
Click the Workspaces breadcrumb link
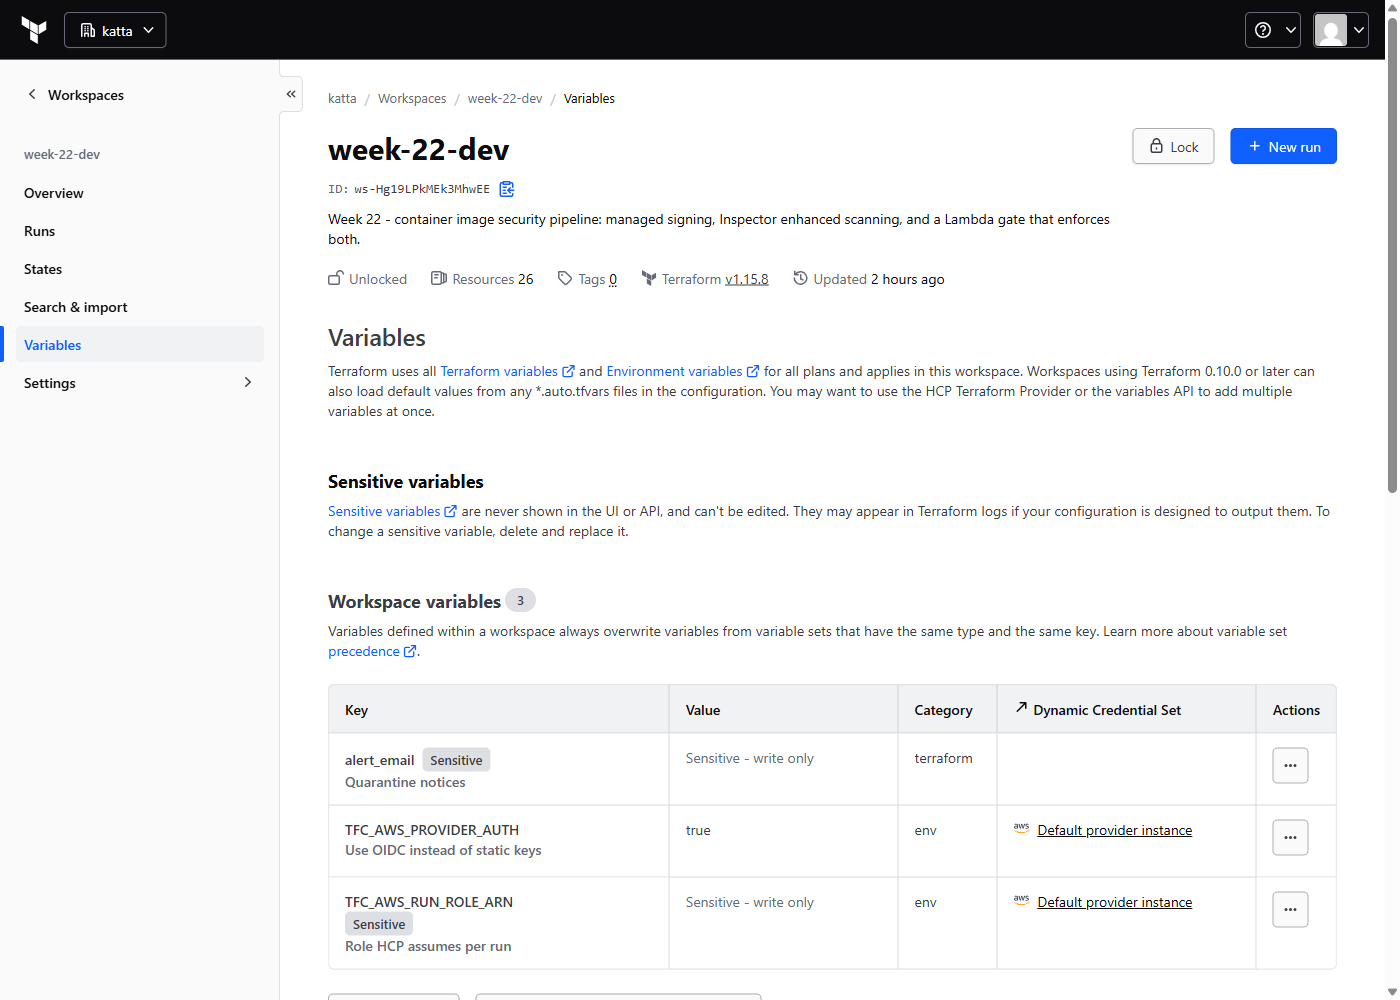412,98
